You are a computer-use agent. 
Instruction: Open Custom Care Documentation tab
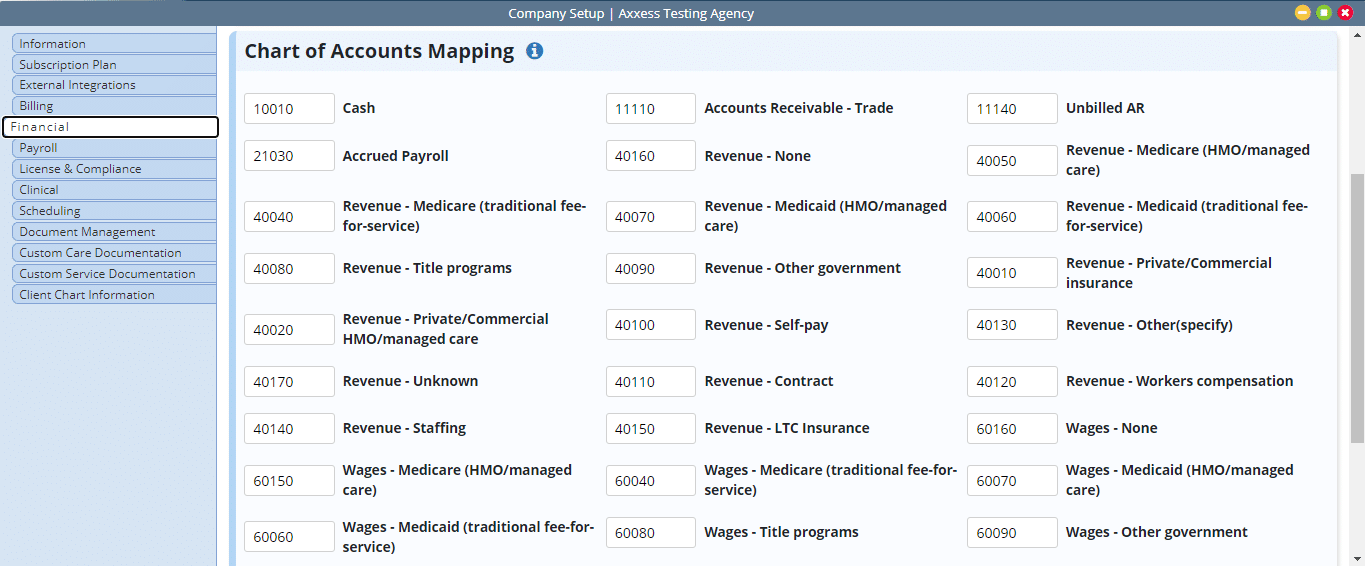pyautogui.click(x=114, y=253)
